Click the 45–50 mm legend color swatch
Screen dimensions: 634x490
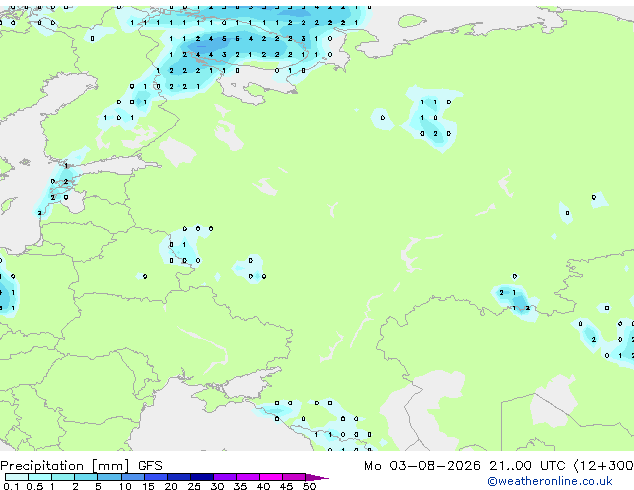[294, 477]
